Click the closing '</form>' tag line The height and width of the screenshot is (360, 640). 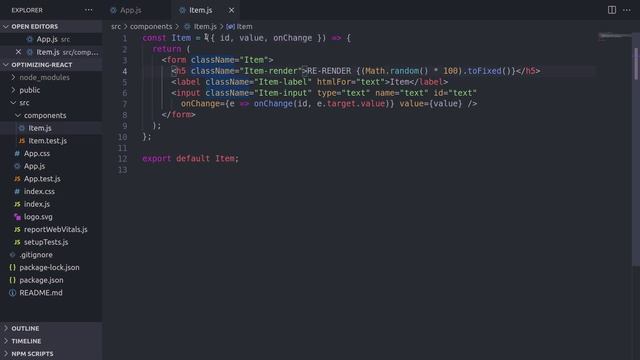(x=178, y=115)
